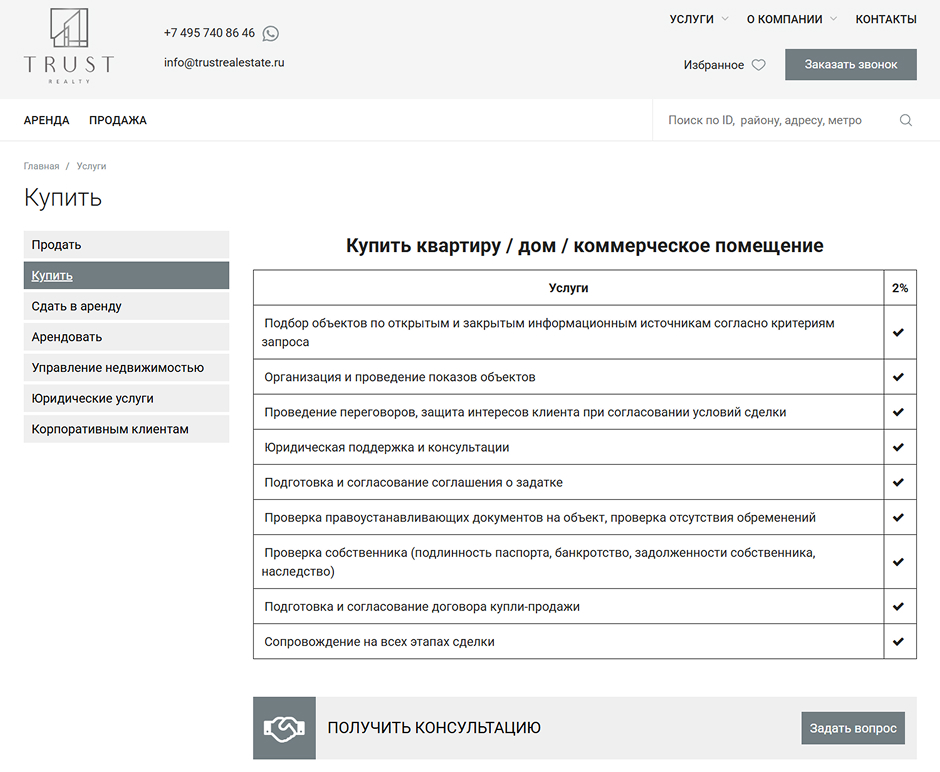The image size is (940, 772).
Task: Click the Услуги table column header
Action: [568, 288]
